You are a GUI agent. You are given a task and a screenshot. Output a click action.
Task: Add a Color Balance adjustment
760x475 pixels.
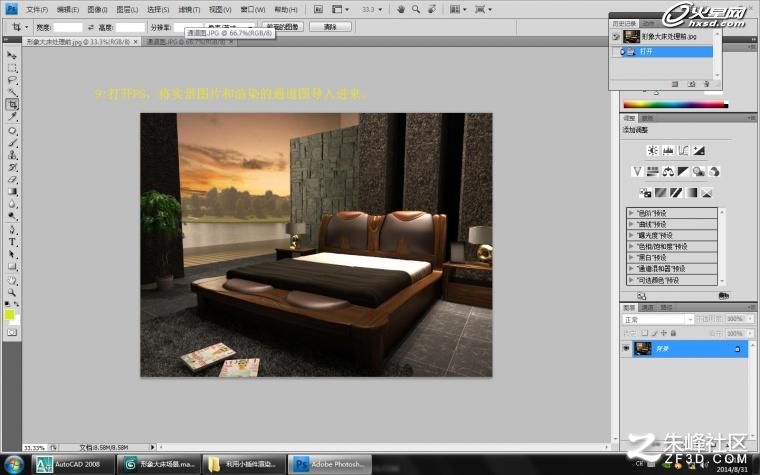[x=668, y=171]
